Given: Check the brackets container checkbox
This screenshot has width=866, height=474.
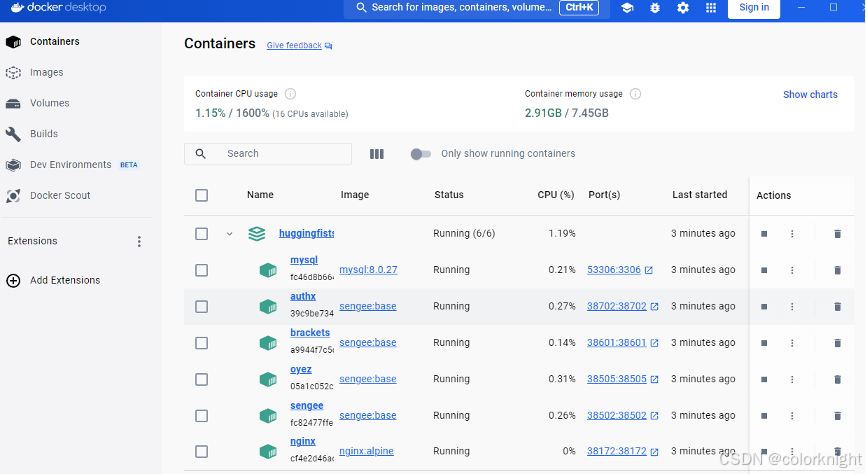Looking at the screenshot, I should (202, 343).
